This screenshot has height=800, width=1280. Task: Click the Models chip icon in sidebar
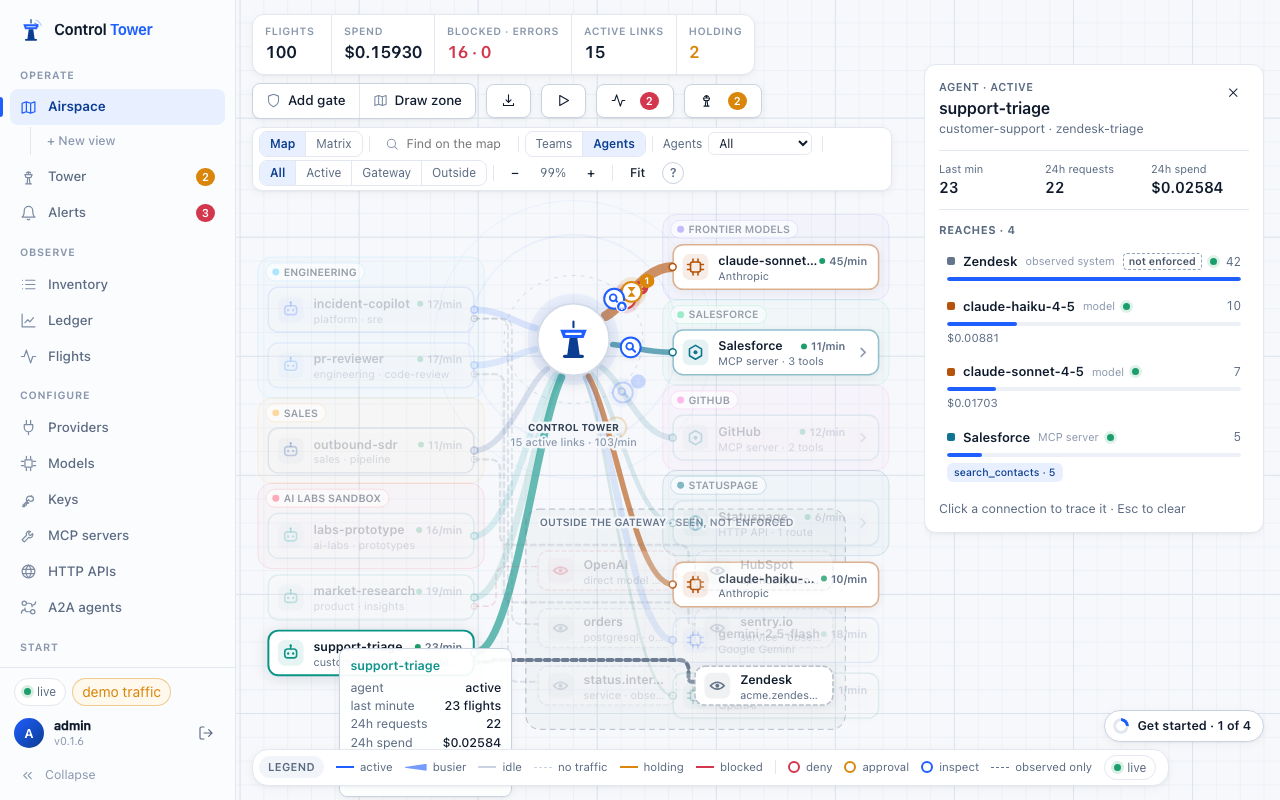(29, 464)
